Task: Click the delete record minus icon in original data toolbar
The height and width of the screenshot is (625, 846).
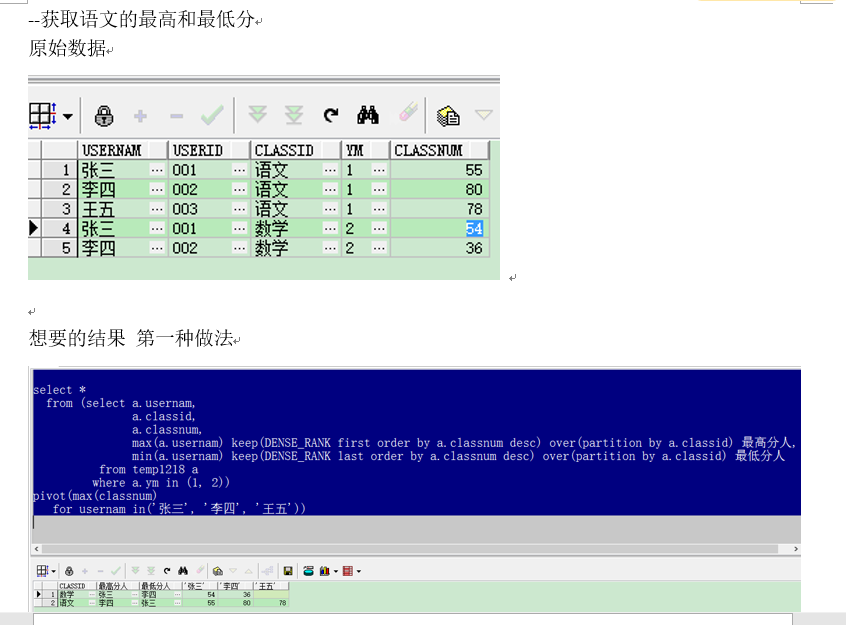Action: (176, 116)
